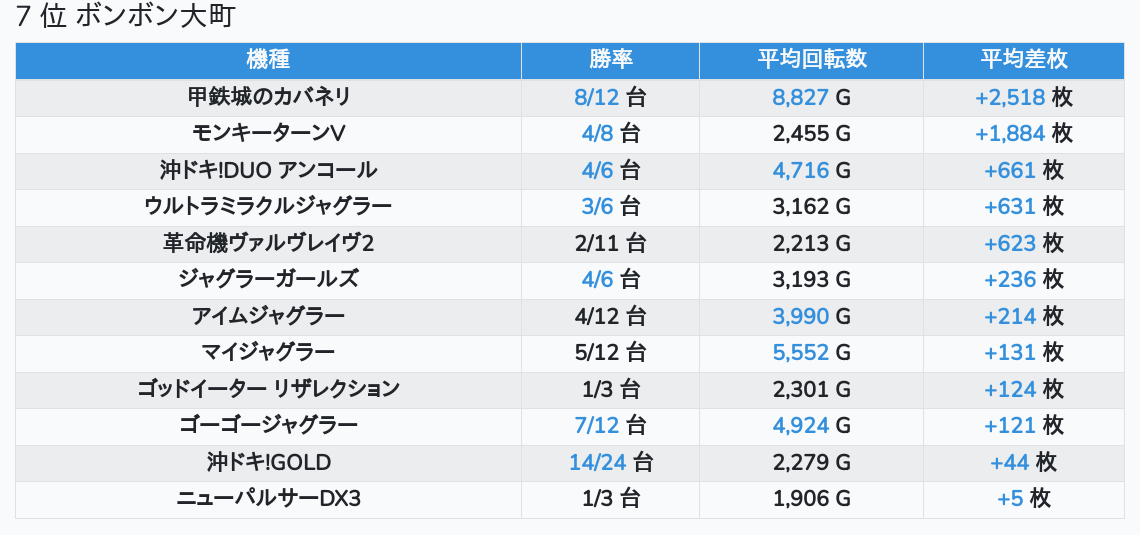Click the +2,518 枚 difference value
Image resolution: width=1140 pixels, height=535 pixels.
coord(1010,97)
